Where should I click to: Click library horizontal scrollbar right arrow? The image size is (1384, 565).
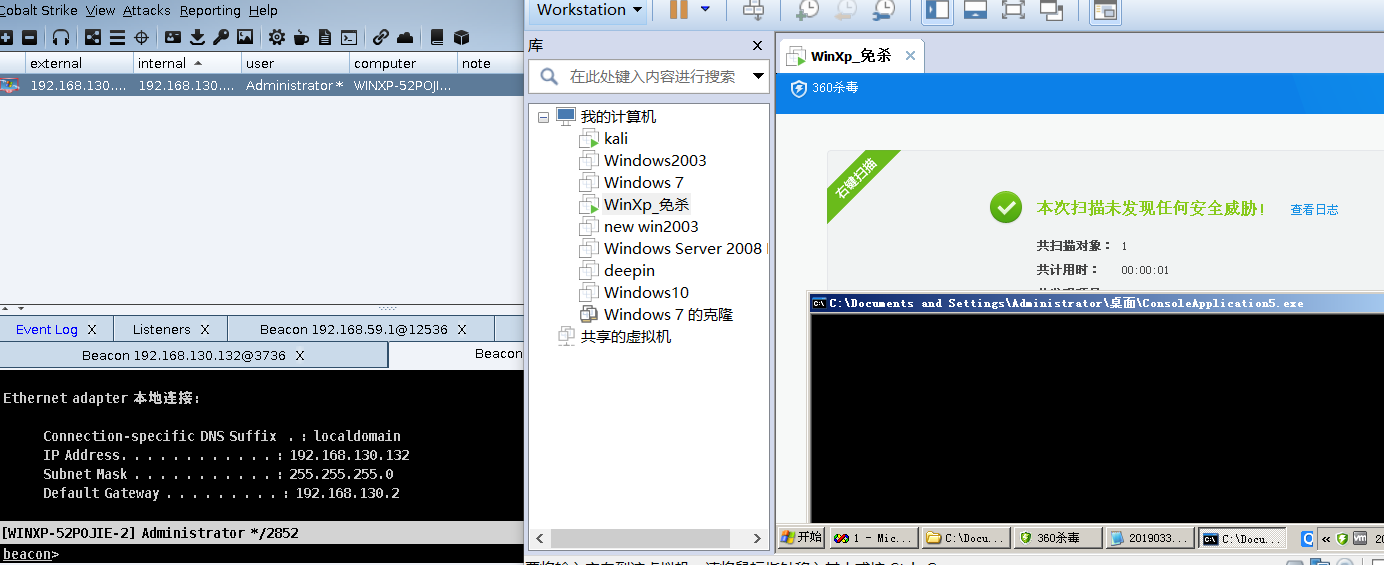click(757, 538)
